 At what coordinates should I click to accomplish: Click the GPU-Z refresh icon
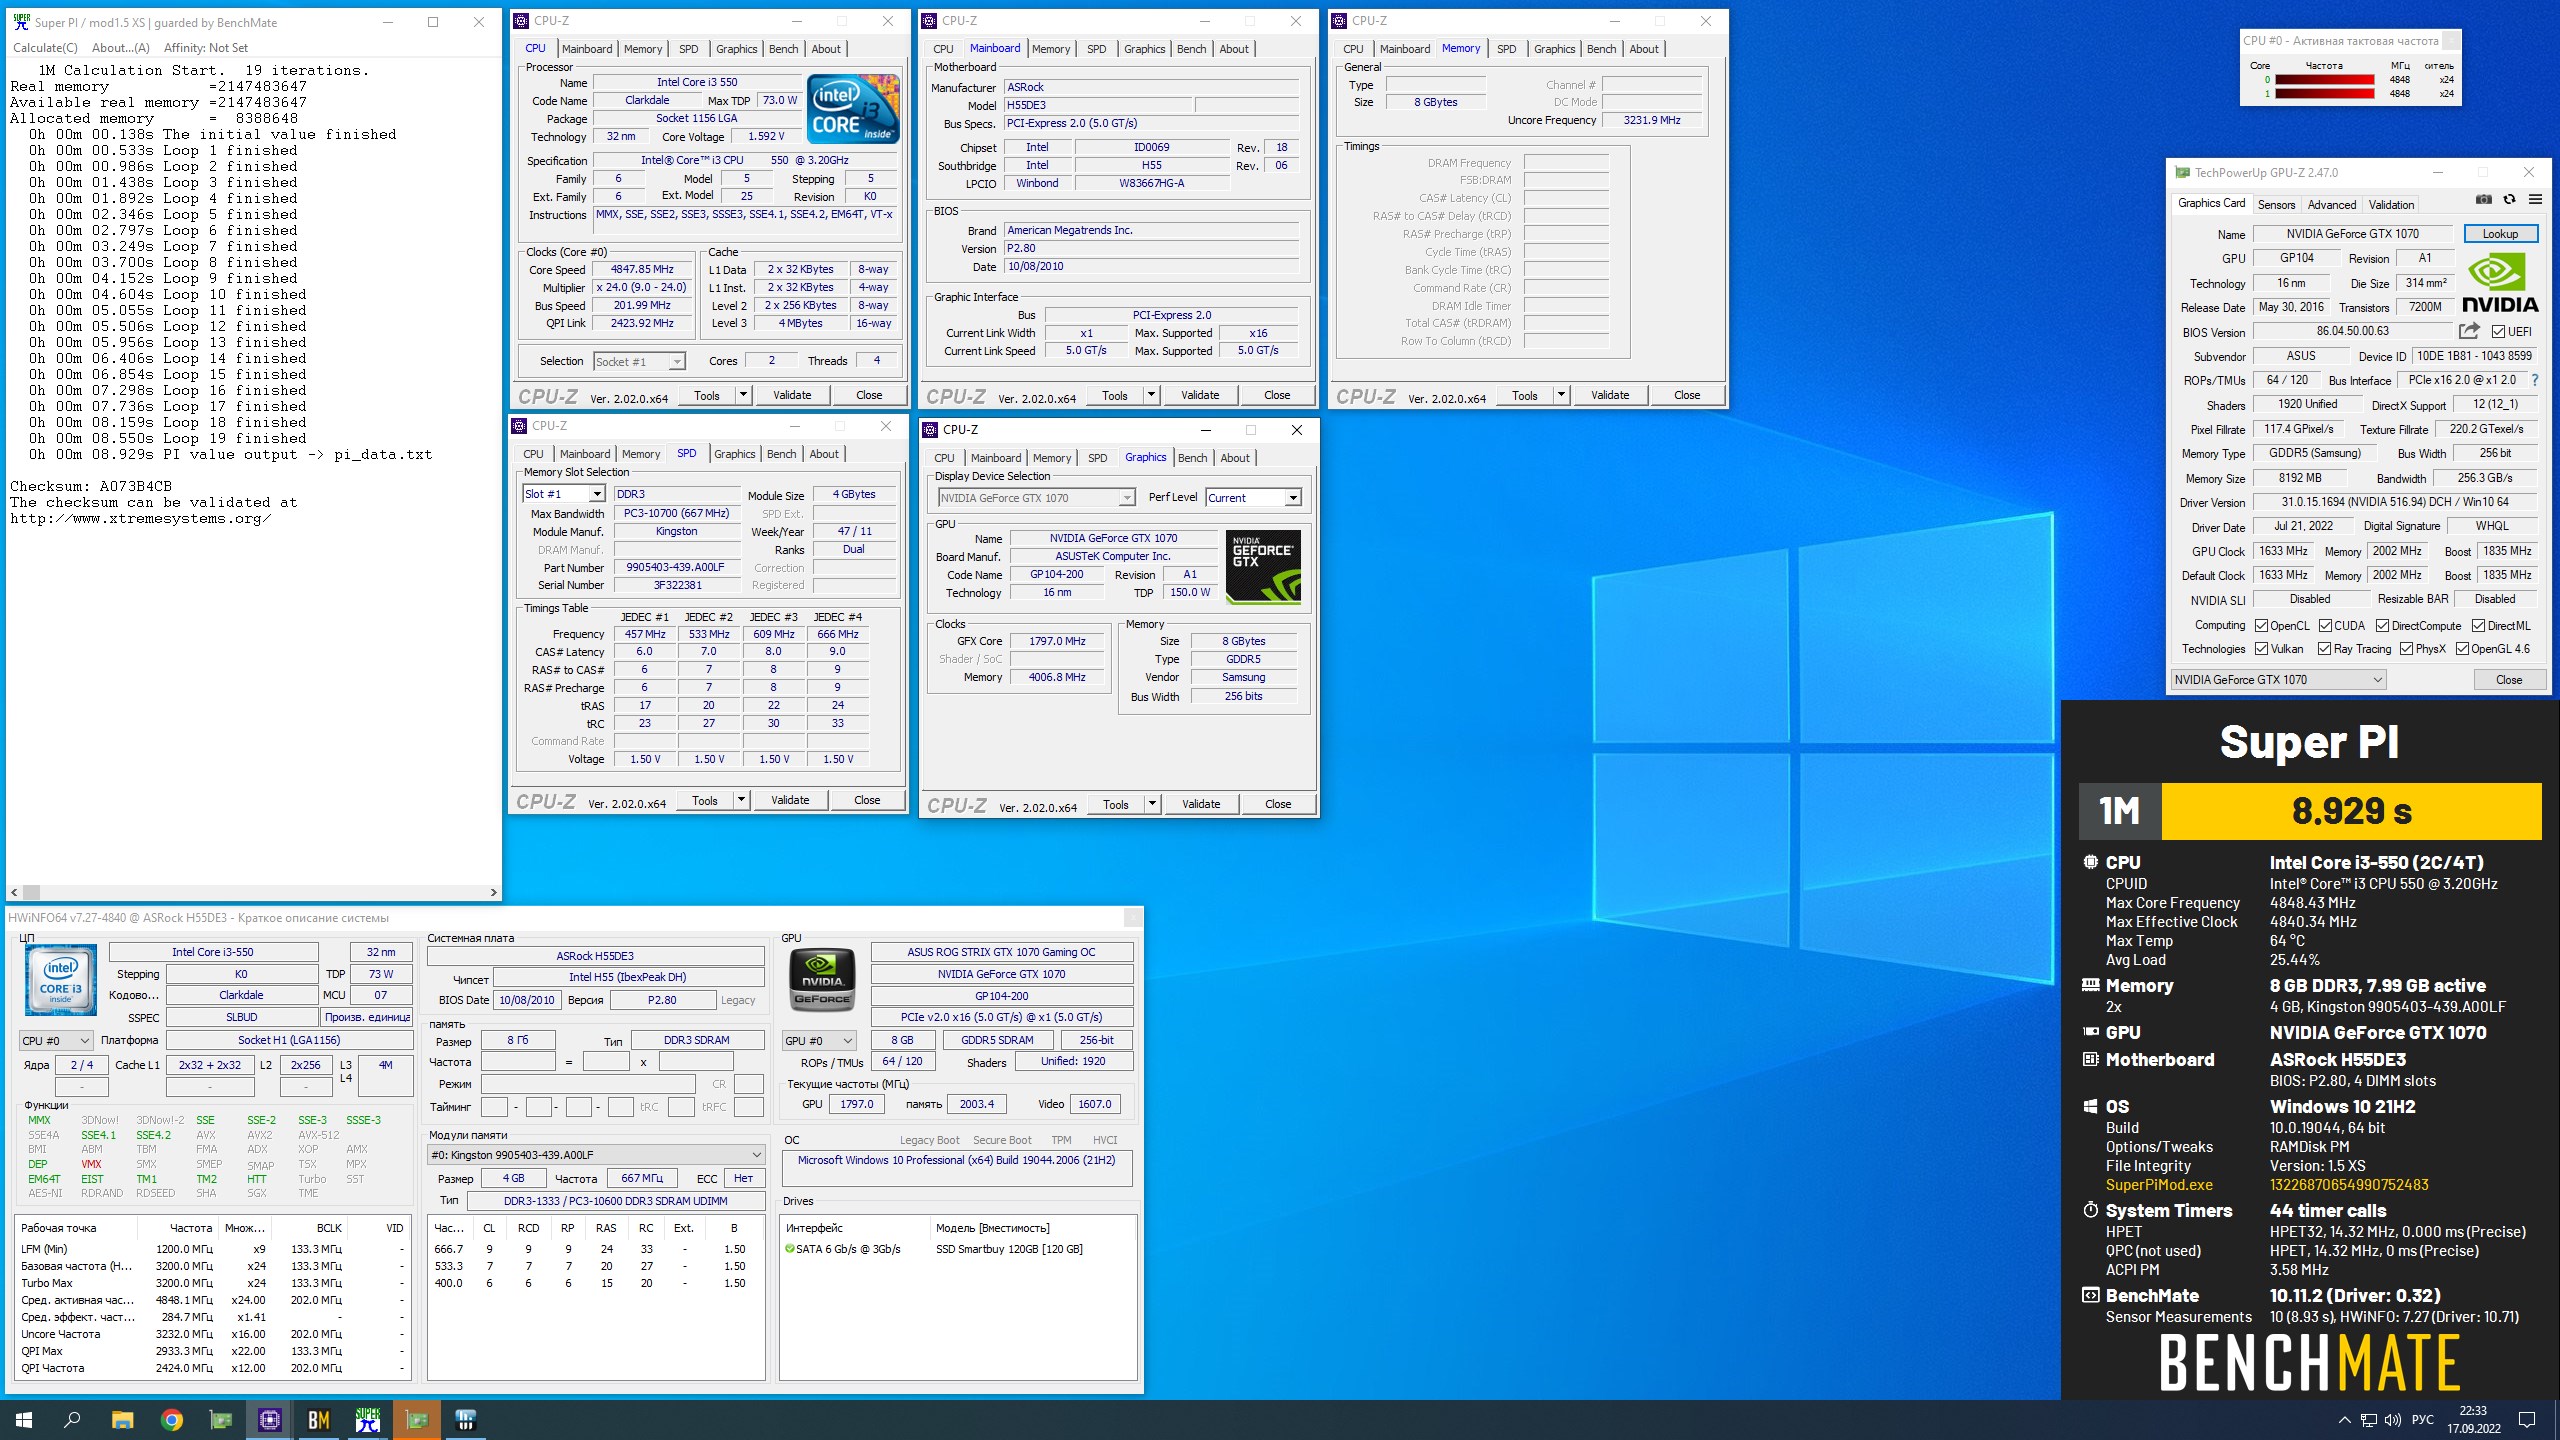(2509, 200)
